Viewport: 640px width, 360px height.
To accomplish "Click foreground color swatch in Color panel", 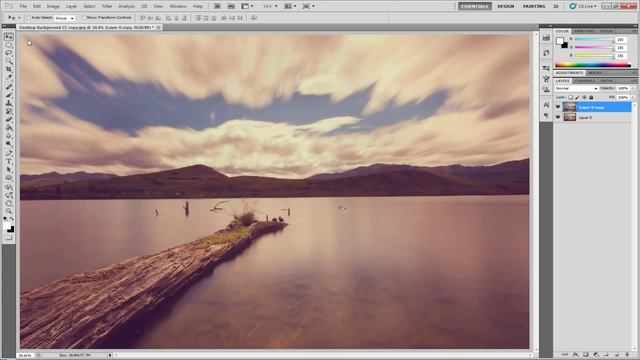I will click(560, 41).
